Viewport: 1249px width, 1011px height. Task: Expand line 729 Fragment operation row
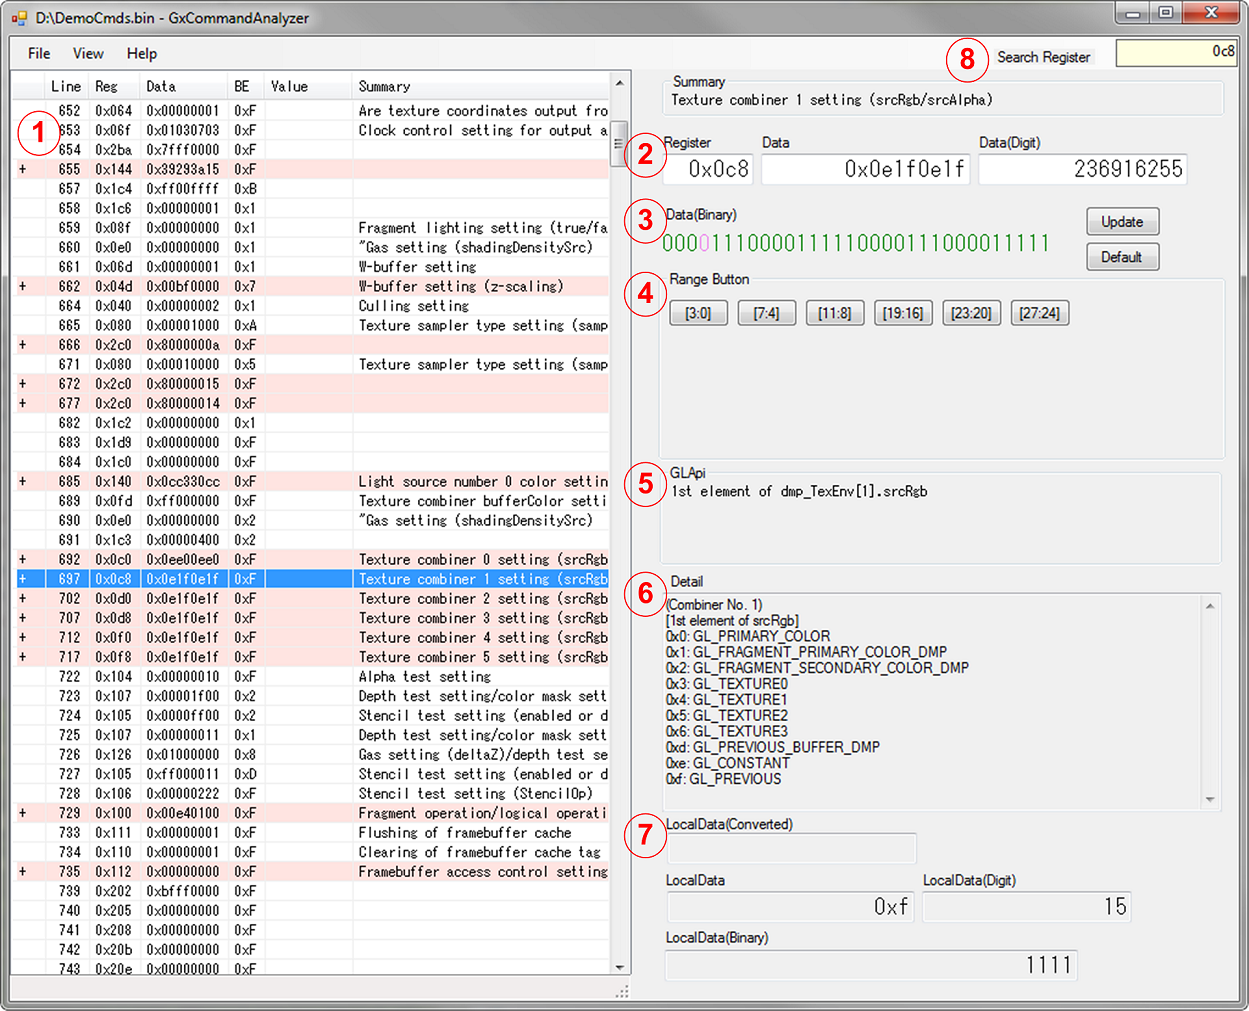tap(22, 814)
